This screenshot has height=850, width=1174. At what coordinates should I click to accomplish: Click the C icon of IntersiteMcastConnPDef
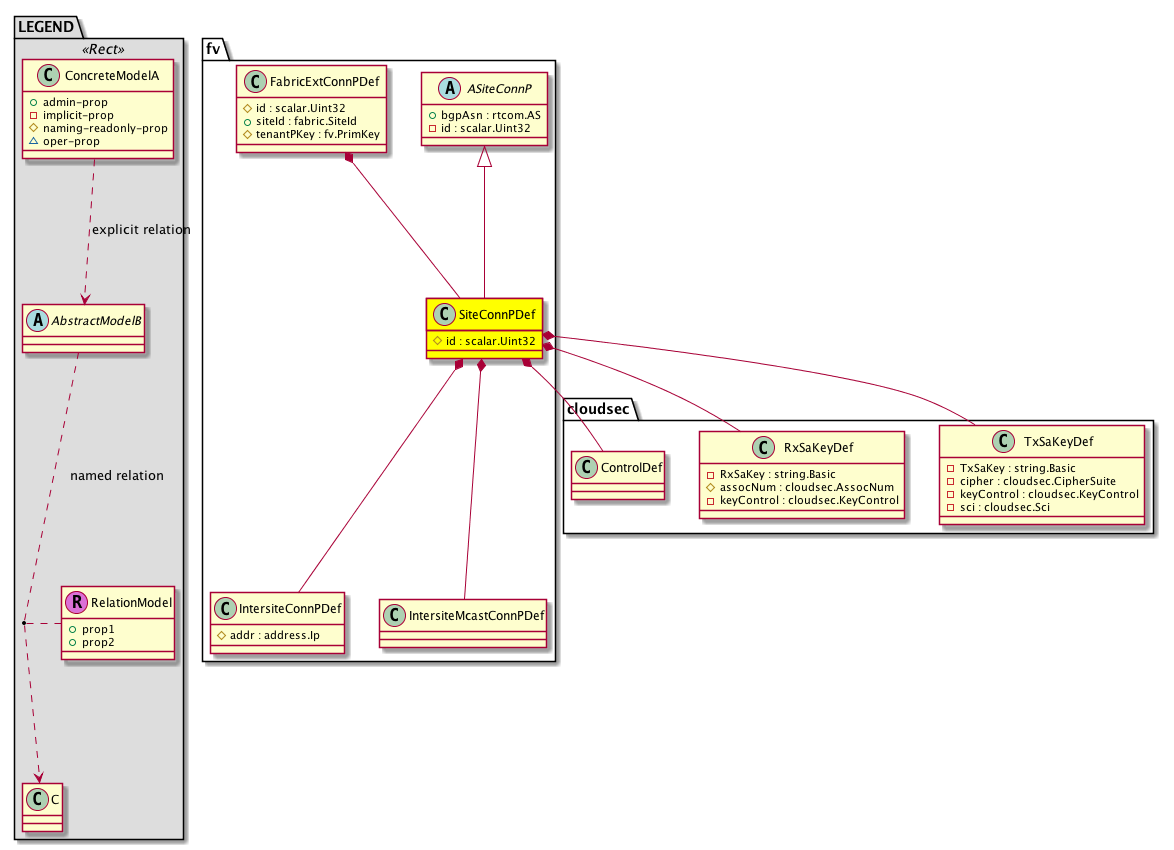pyautogui.click(x=395, y=614)
